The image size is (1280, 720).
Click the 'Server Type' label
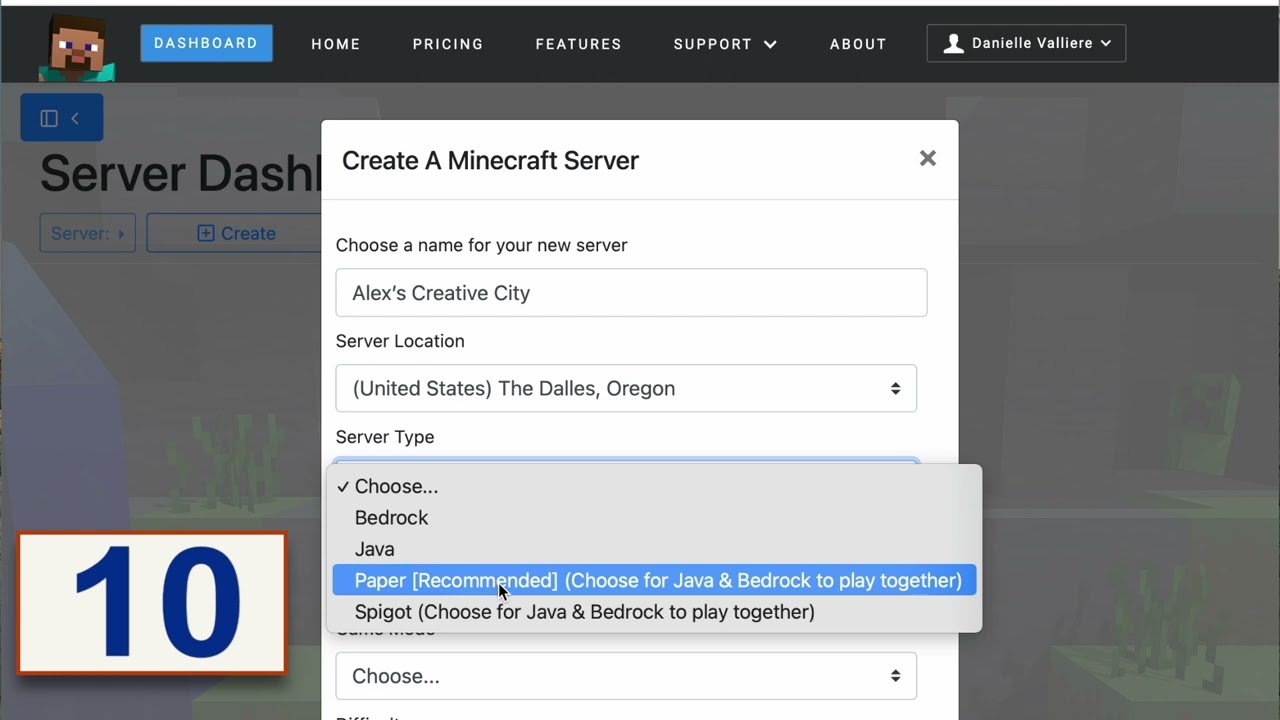tap(385, 437)
